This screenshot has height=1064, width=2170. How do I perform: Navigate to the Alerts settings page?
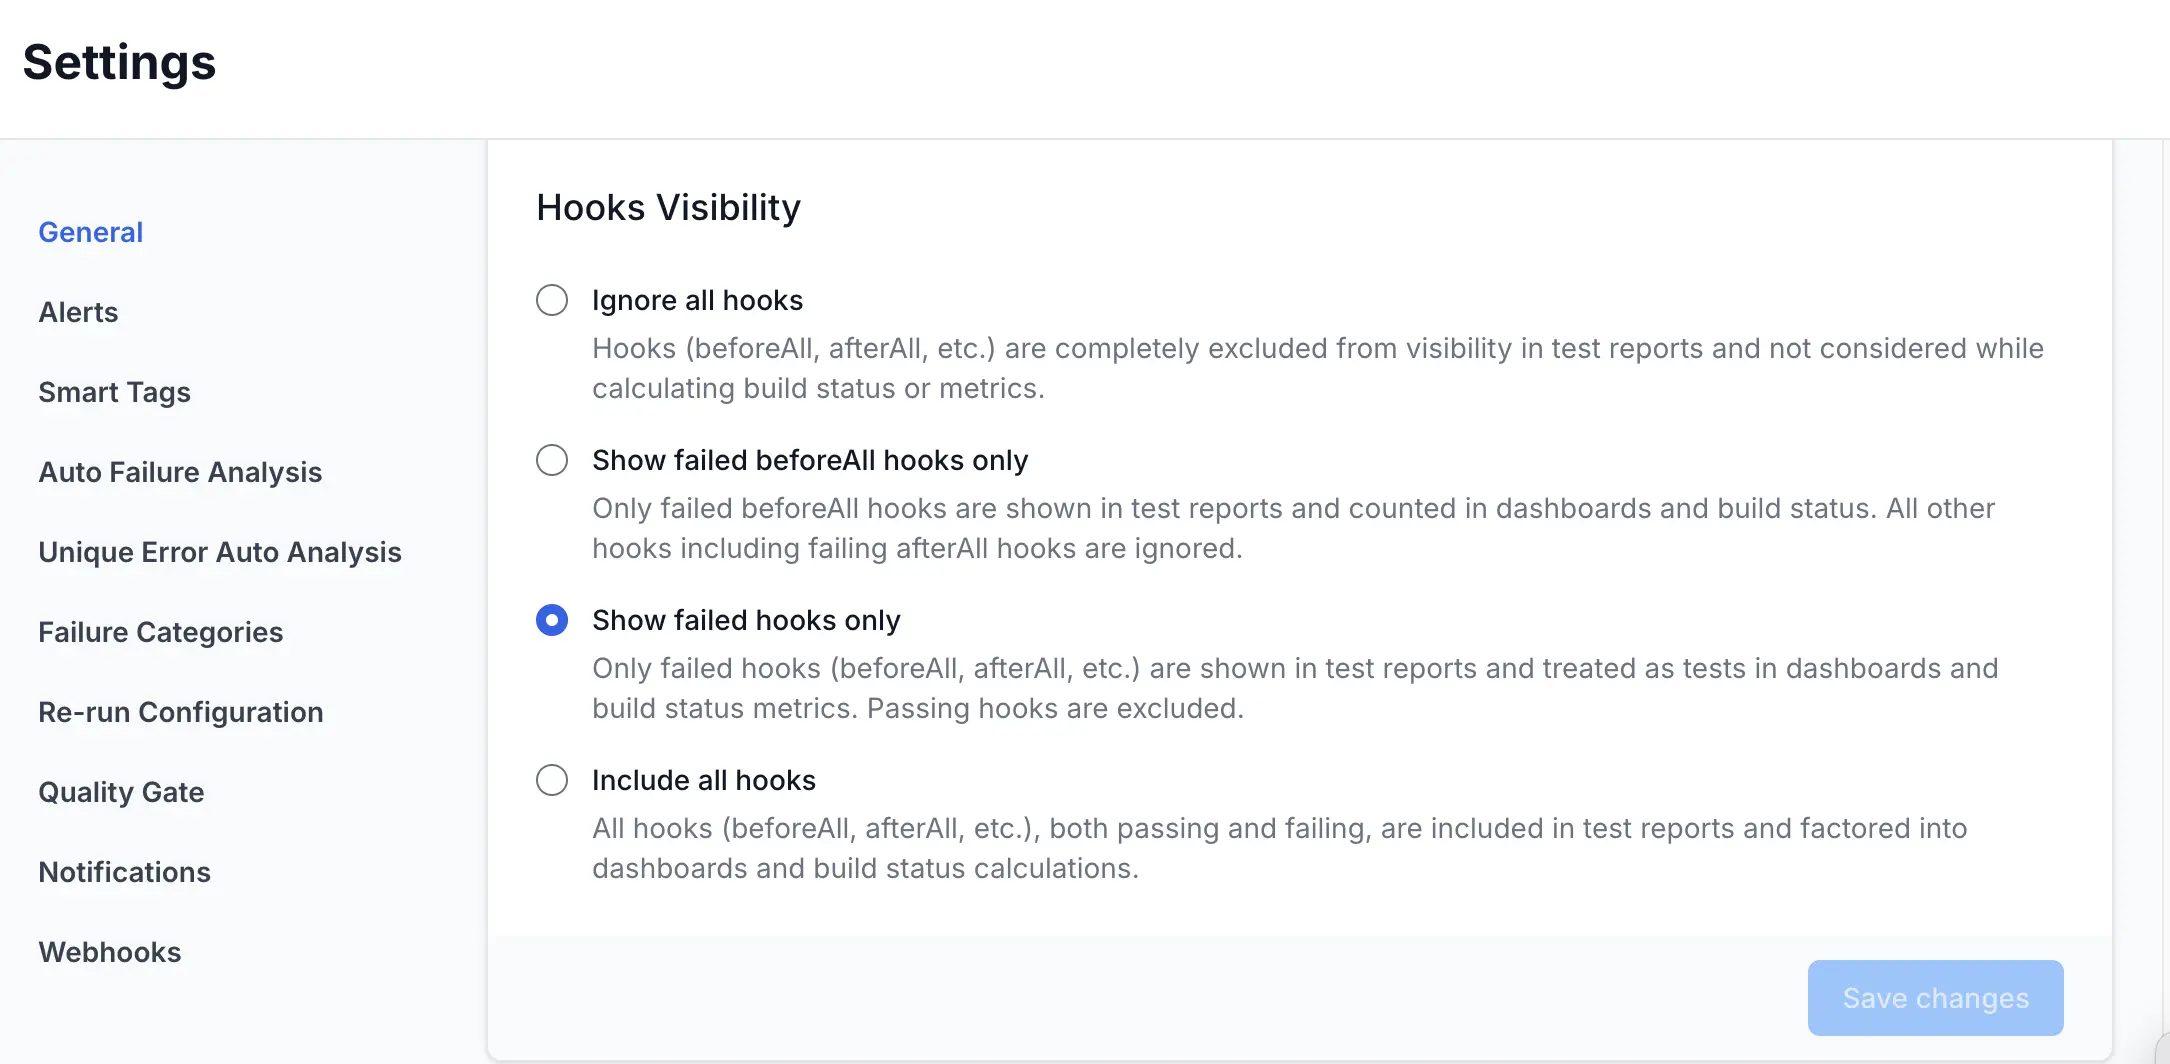pyautogui.click(x=78, y=311)
